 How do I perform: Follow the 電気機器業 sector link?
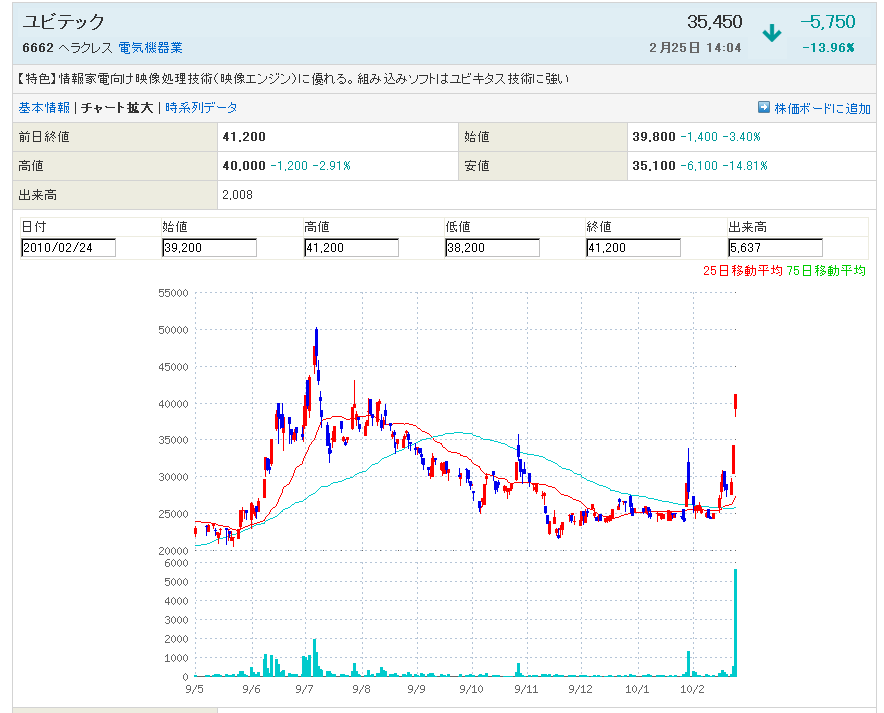(x=150, y=48)
